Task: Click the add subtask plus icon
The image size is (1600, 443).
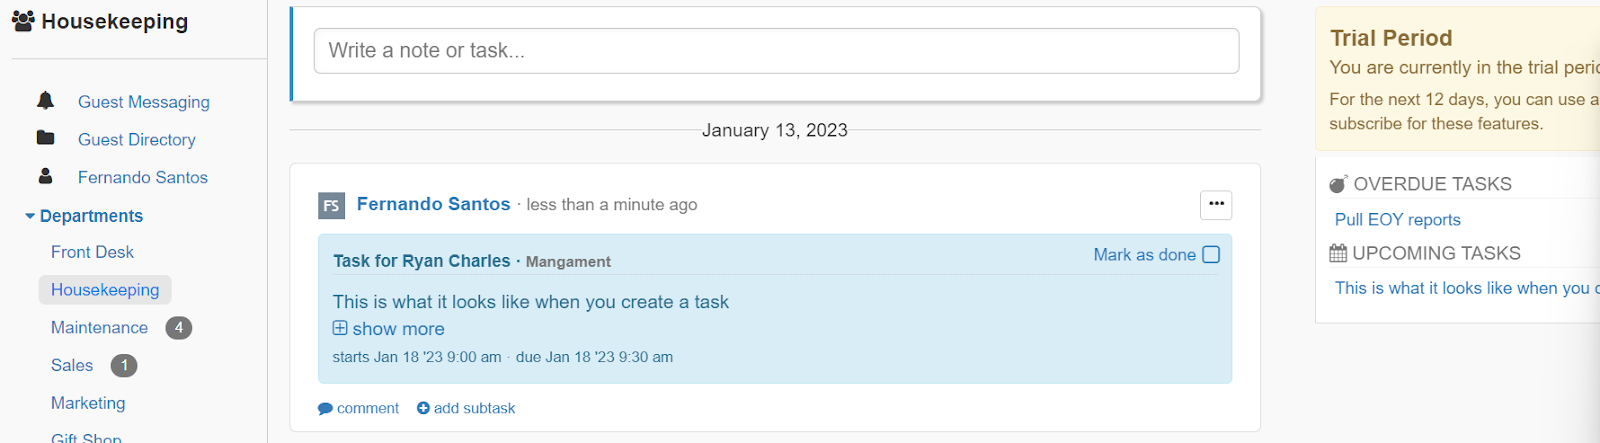Action: (x=423, y=408)
